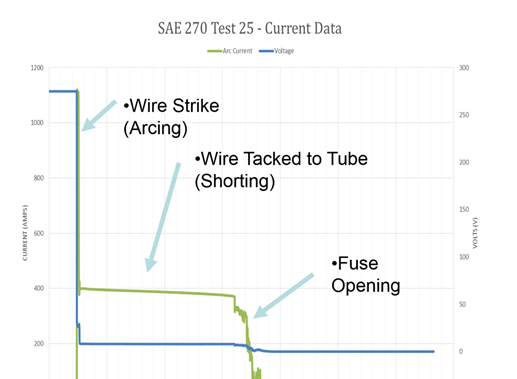Click the 150 tick label on right axis
Screen dimensions: 517x379
(x=464, y=209)
